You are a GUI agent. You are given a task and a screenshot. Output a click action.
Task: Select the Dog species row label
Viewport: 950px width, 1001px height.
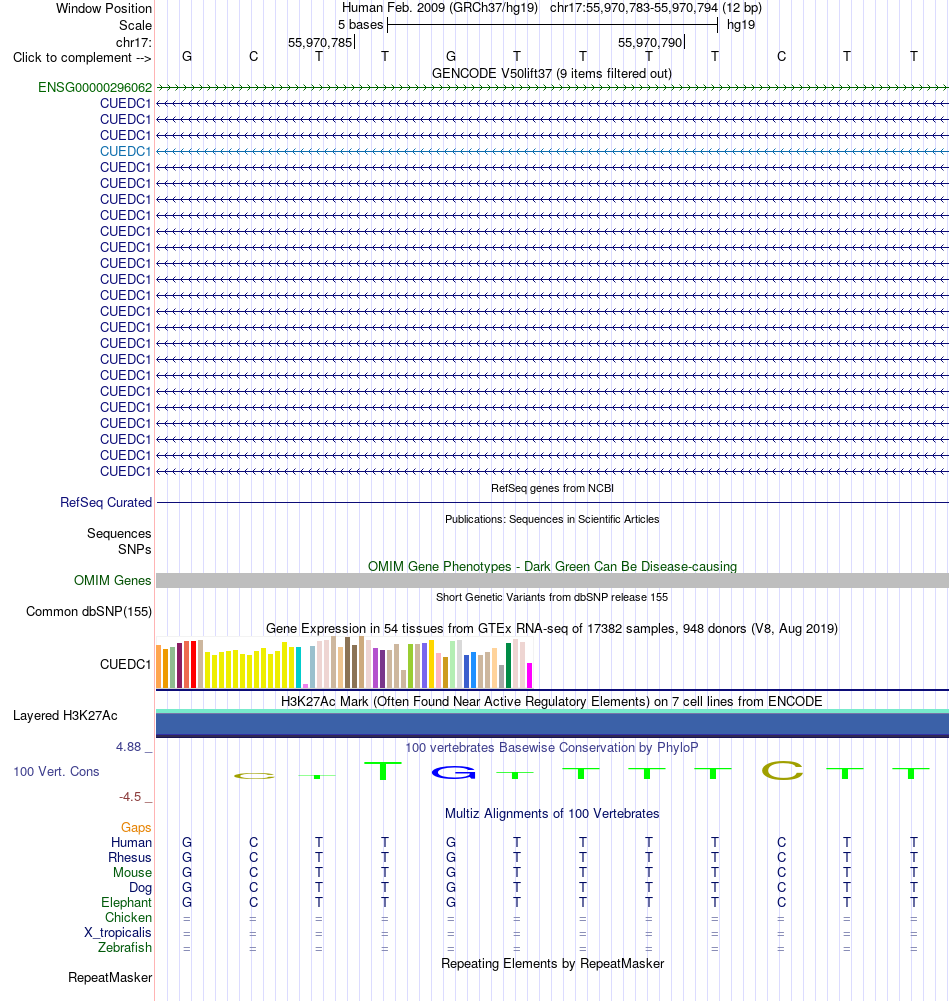tap(140, 887)
